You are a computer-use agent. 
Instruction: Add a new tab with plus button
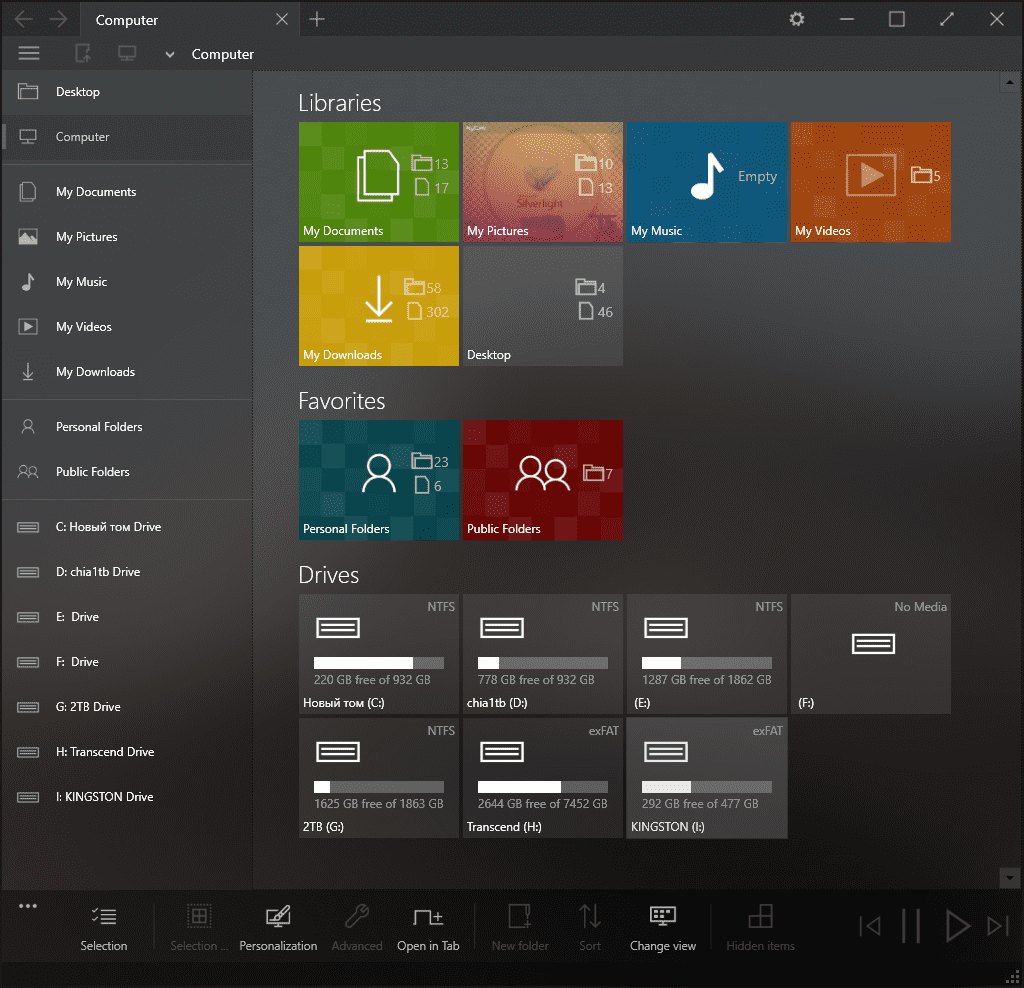click(317, 19)
